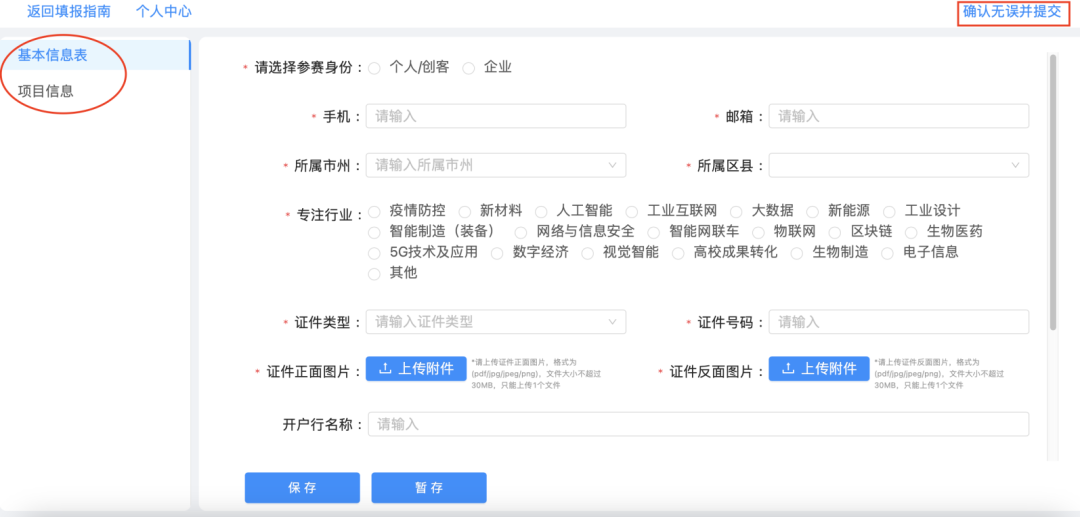Click the 暂存 button
The width and height of the screenshot is (1080, 517).
point(429,488)
